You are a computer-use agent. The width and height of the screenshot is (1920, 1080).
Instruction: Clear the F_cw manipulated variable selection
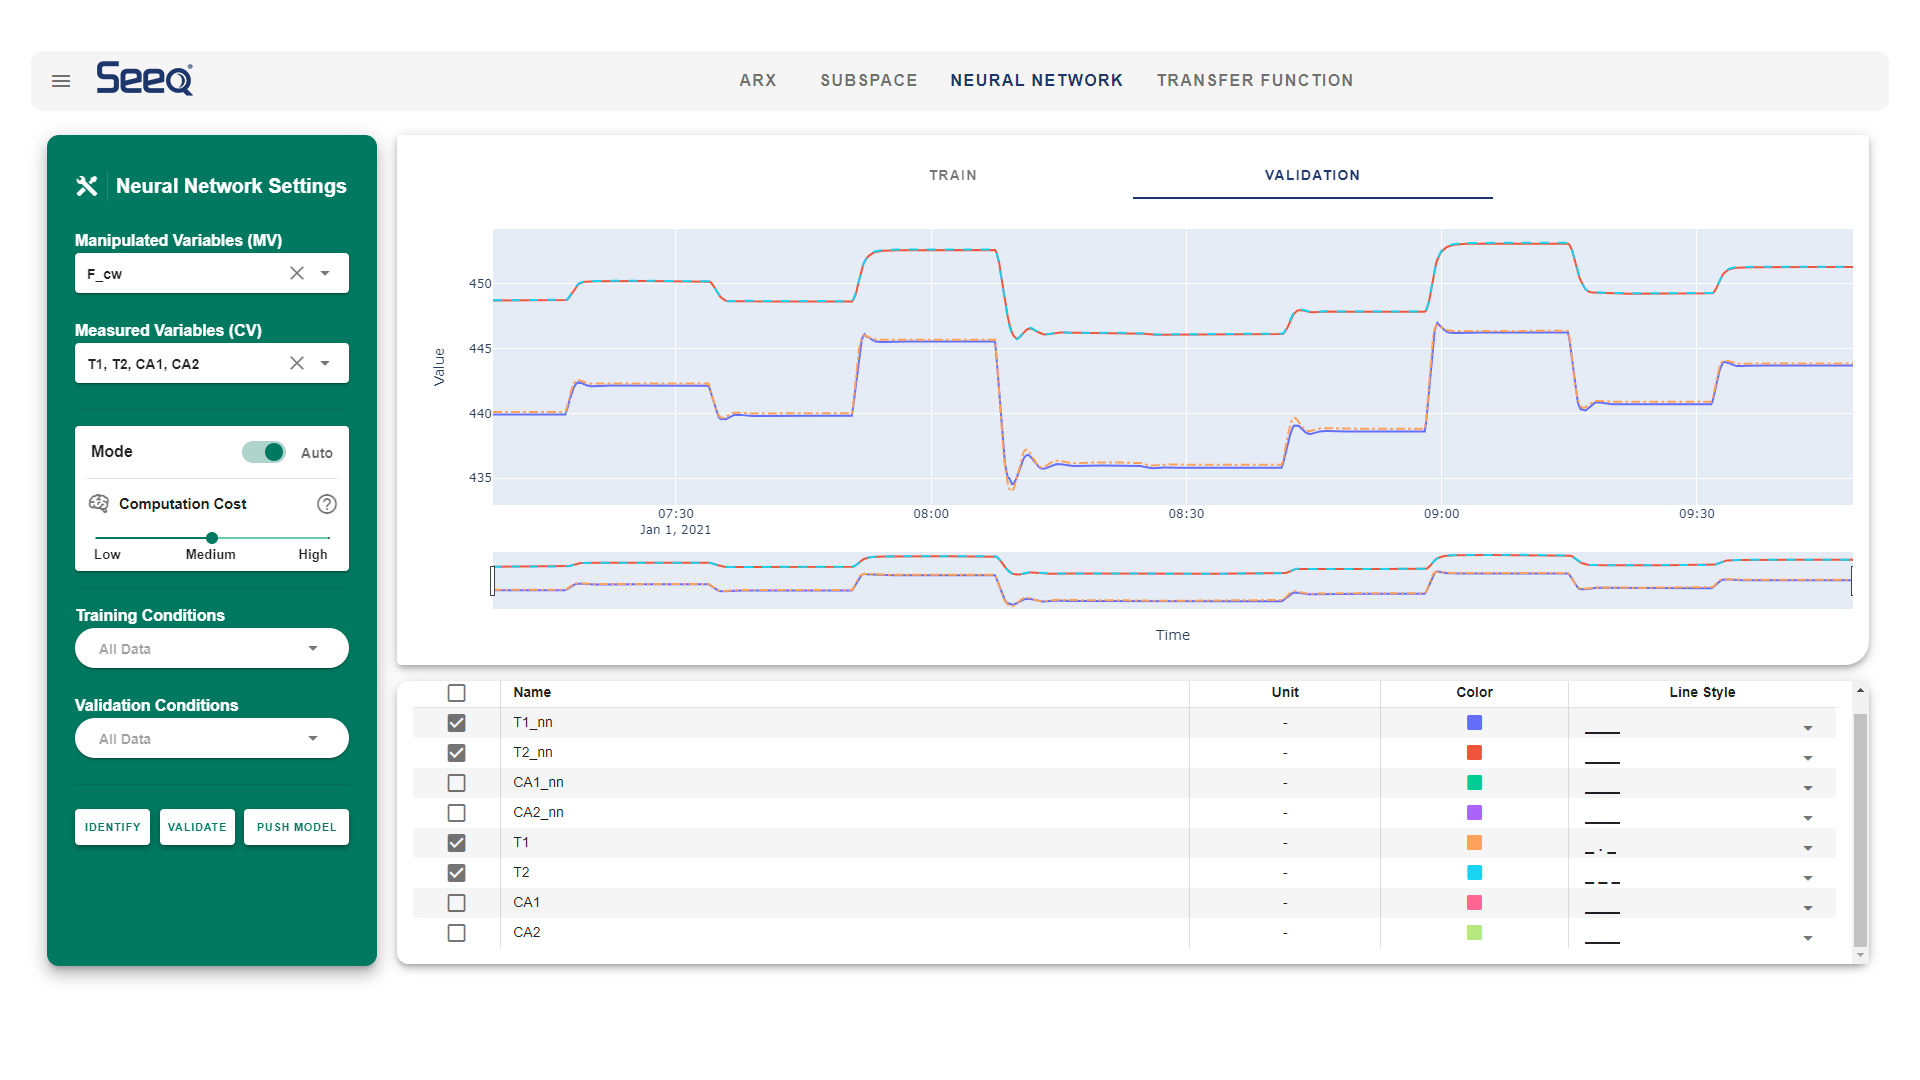click(x=297, y=273)
